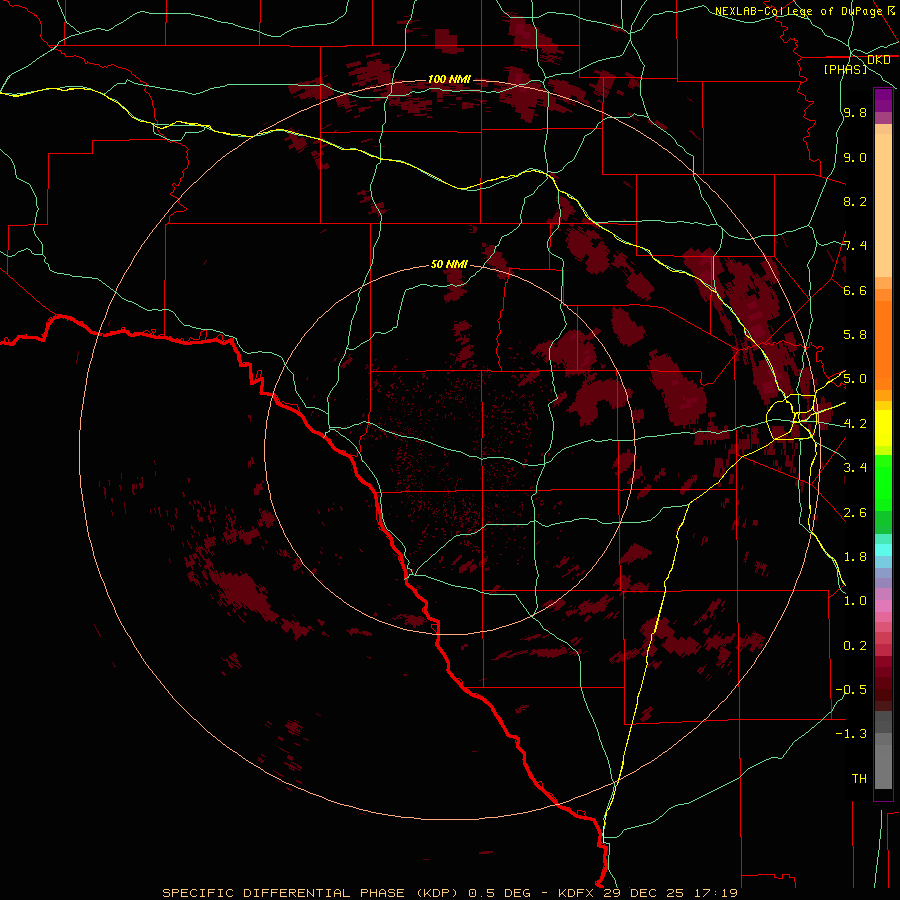Screen dimensions: 900x900
Task: Click the 1.0 value on the scale
Action: tap(855, 601)
